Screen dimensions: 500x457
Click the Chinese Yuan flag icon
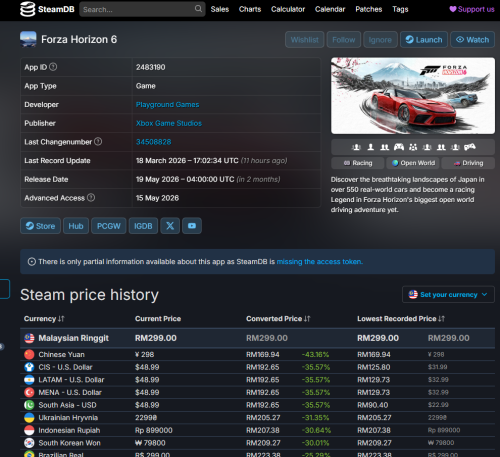[29, 354]
